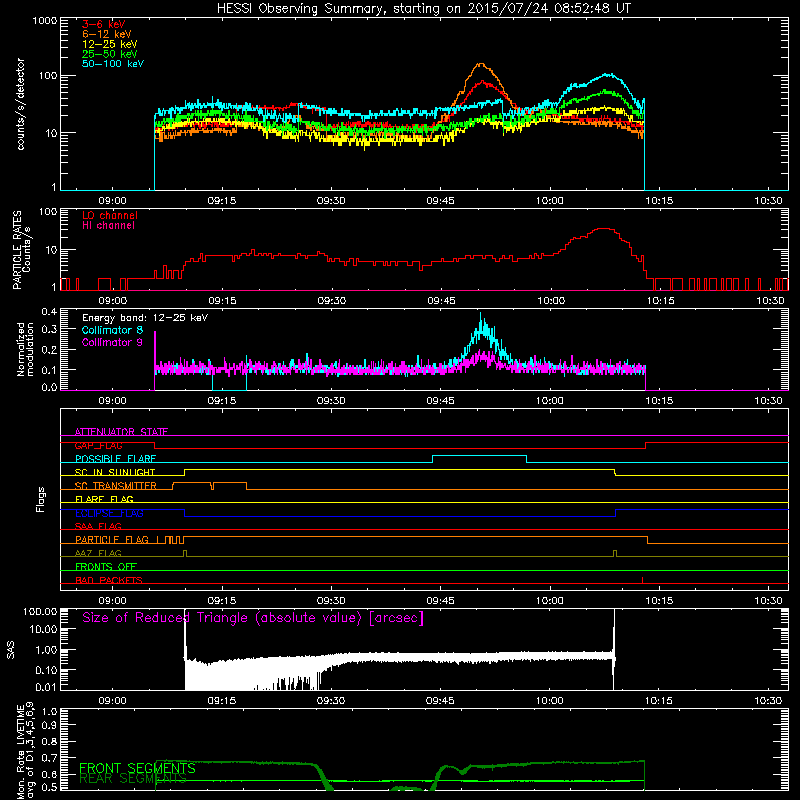Click the Flags axis label

pyautogui.click(x=41, y=499)
